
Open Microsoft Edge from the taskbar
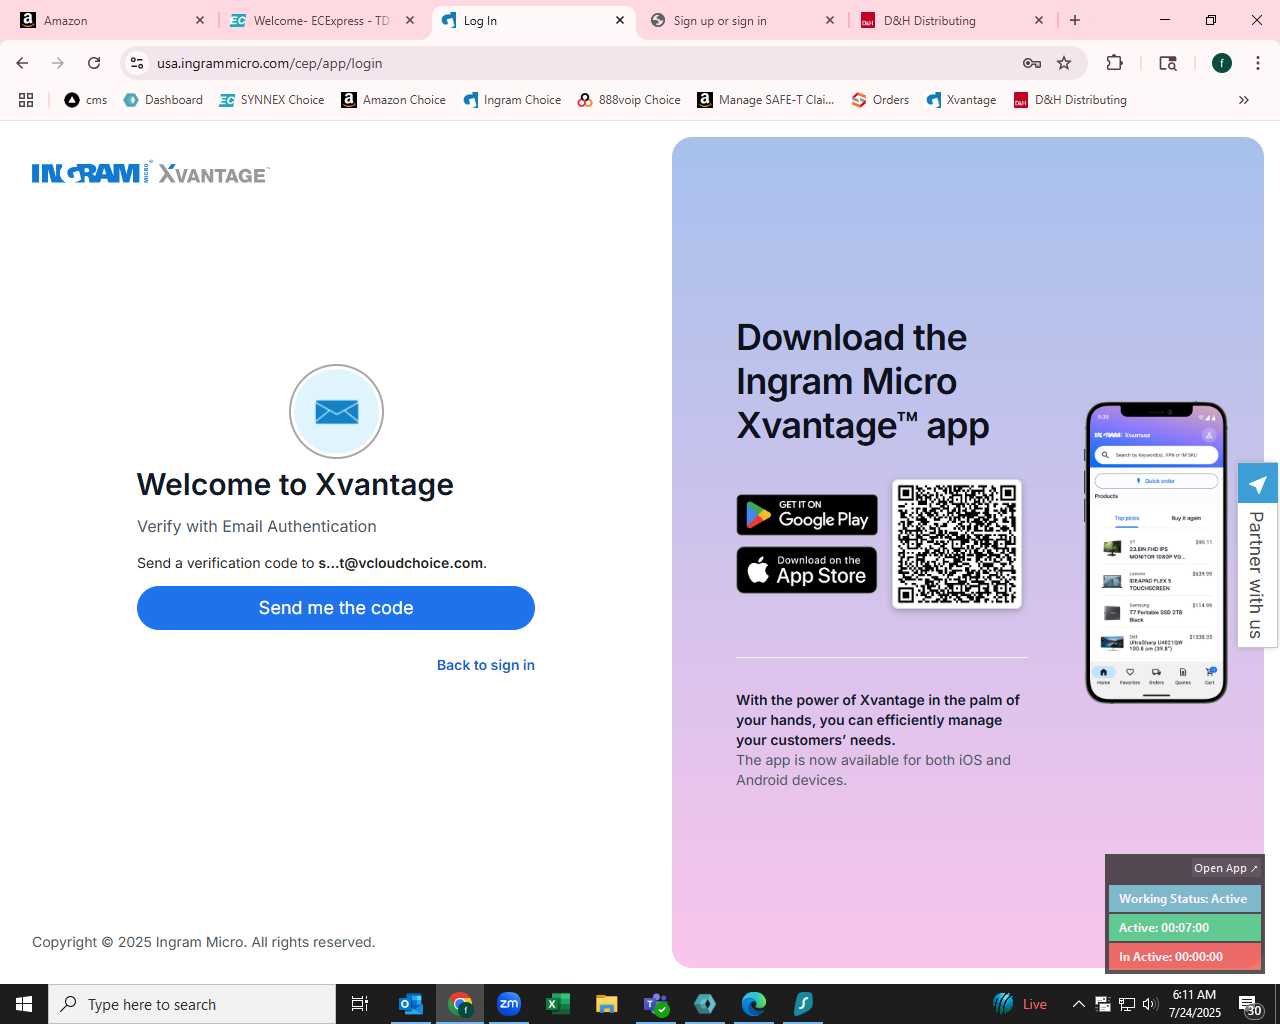(x=754, y=1004)
